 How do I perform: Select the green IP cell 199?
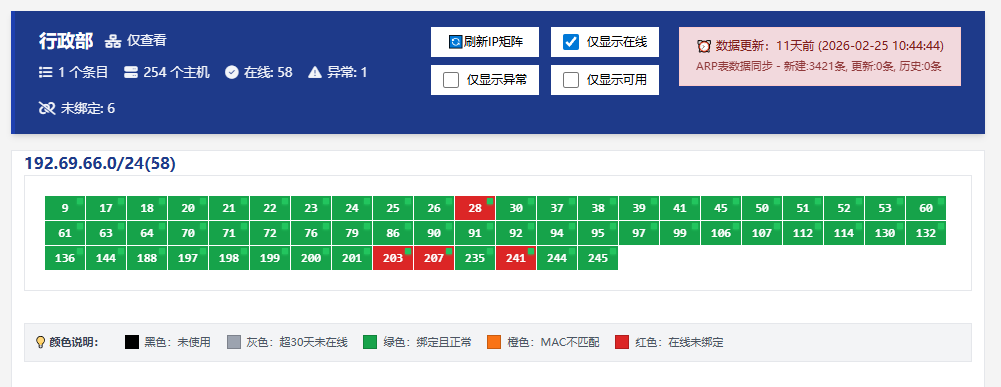(270, 258)
